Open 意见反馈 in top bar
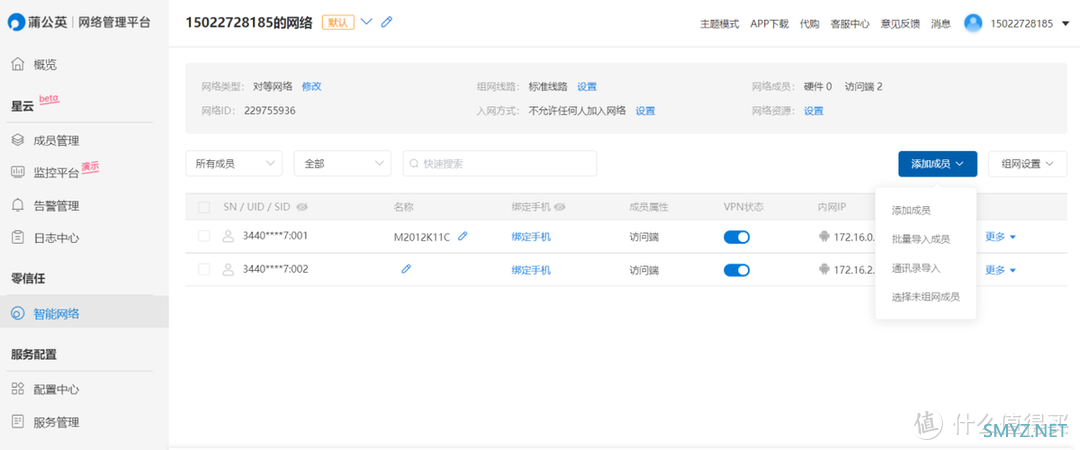The width and height of the screenshot is (1080, 450). (900, 24)
